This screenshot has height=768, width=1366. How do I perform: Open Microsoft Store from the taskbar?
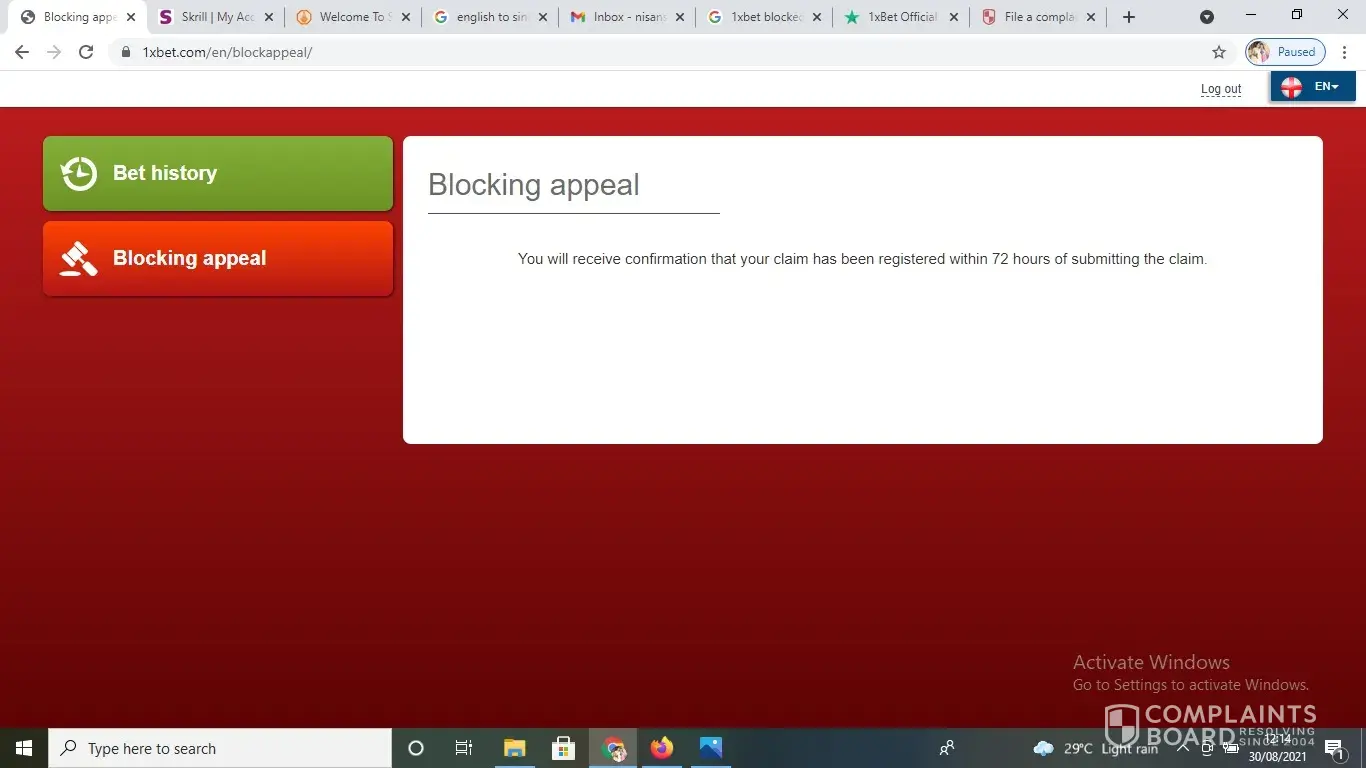click(563, 748)
